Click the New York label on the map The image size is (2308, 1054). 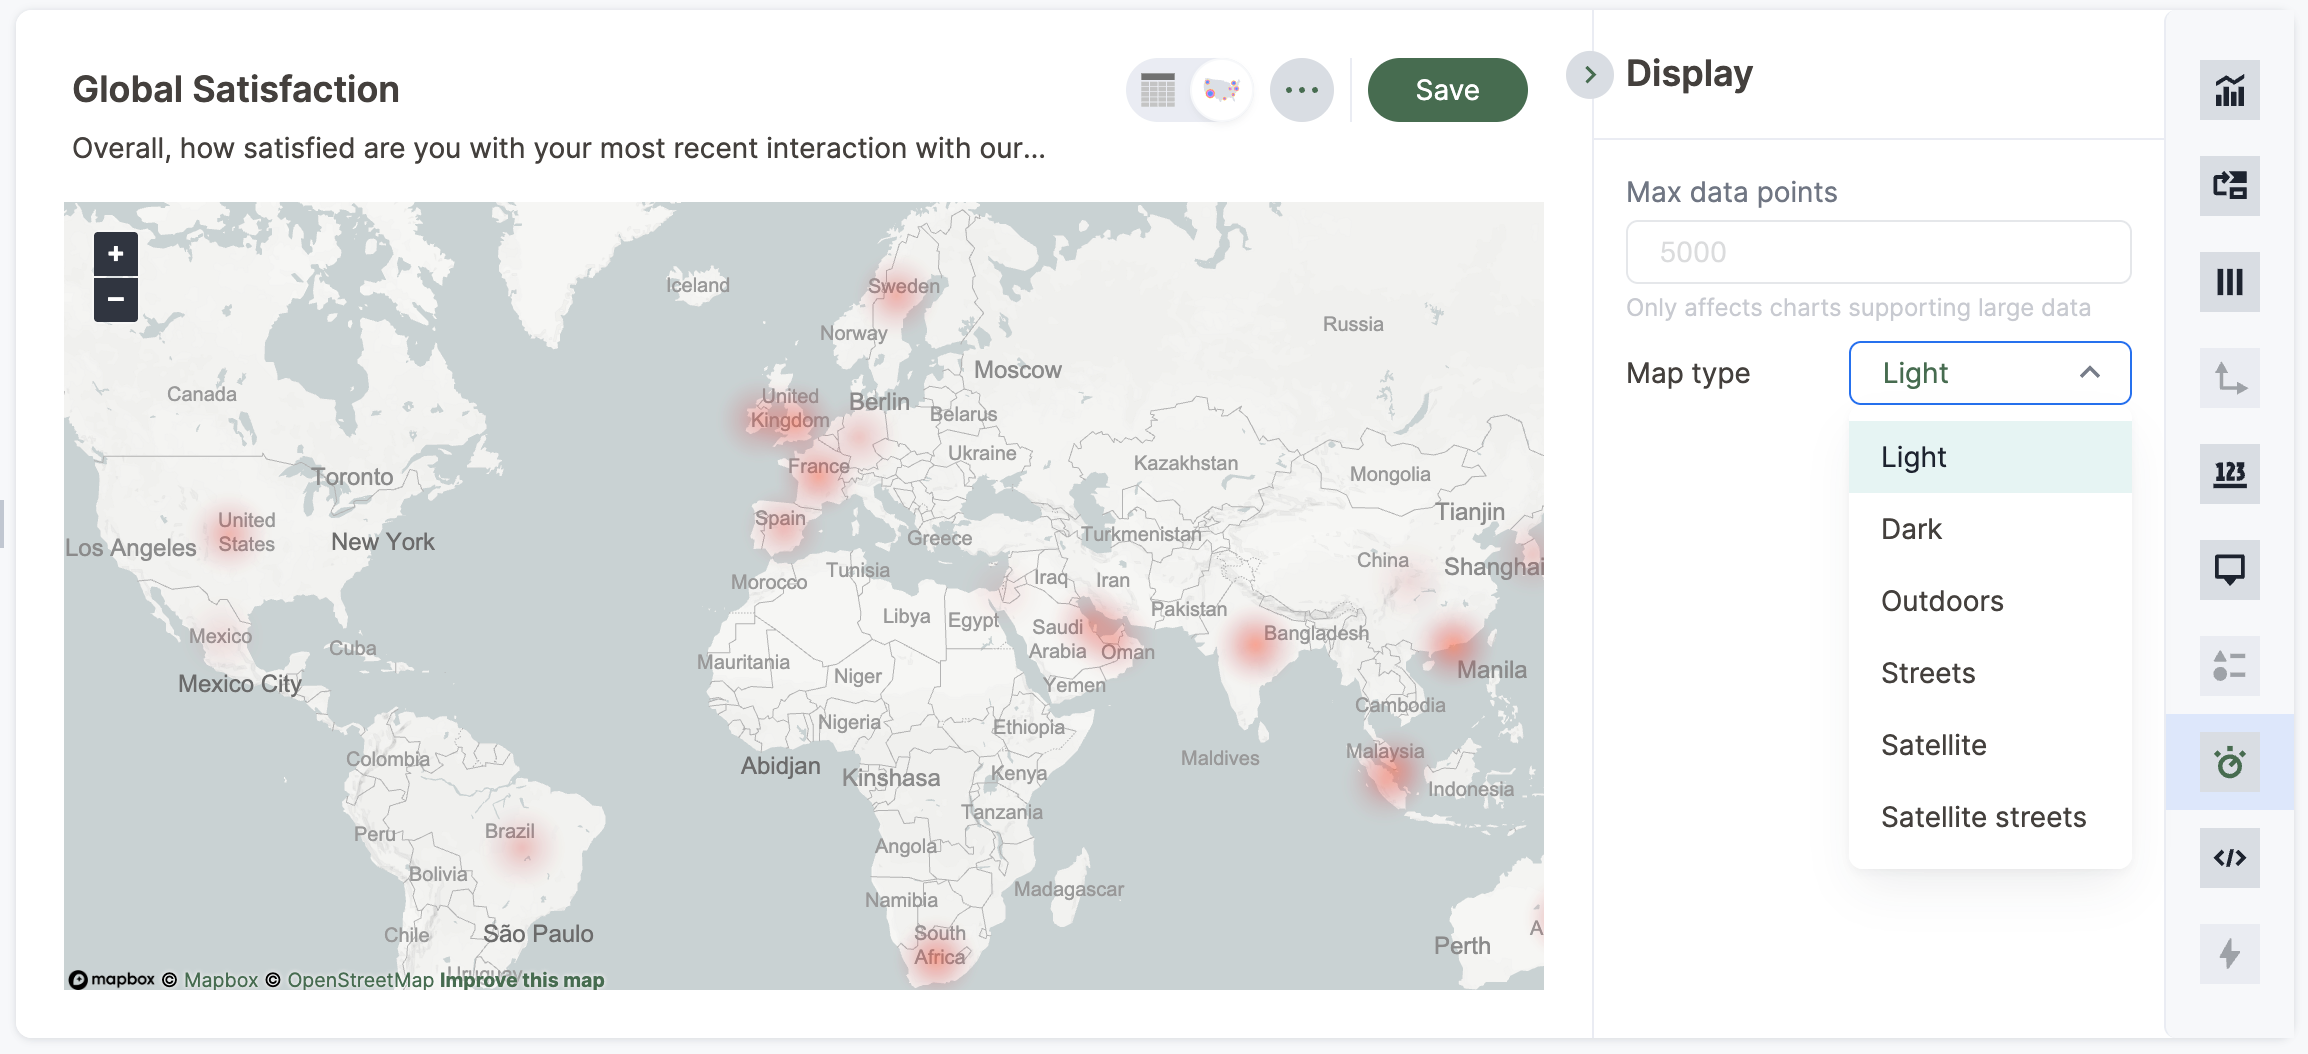(383, 542)
